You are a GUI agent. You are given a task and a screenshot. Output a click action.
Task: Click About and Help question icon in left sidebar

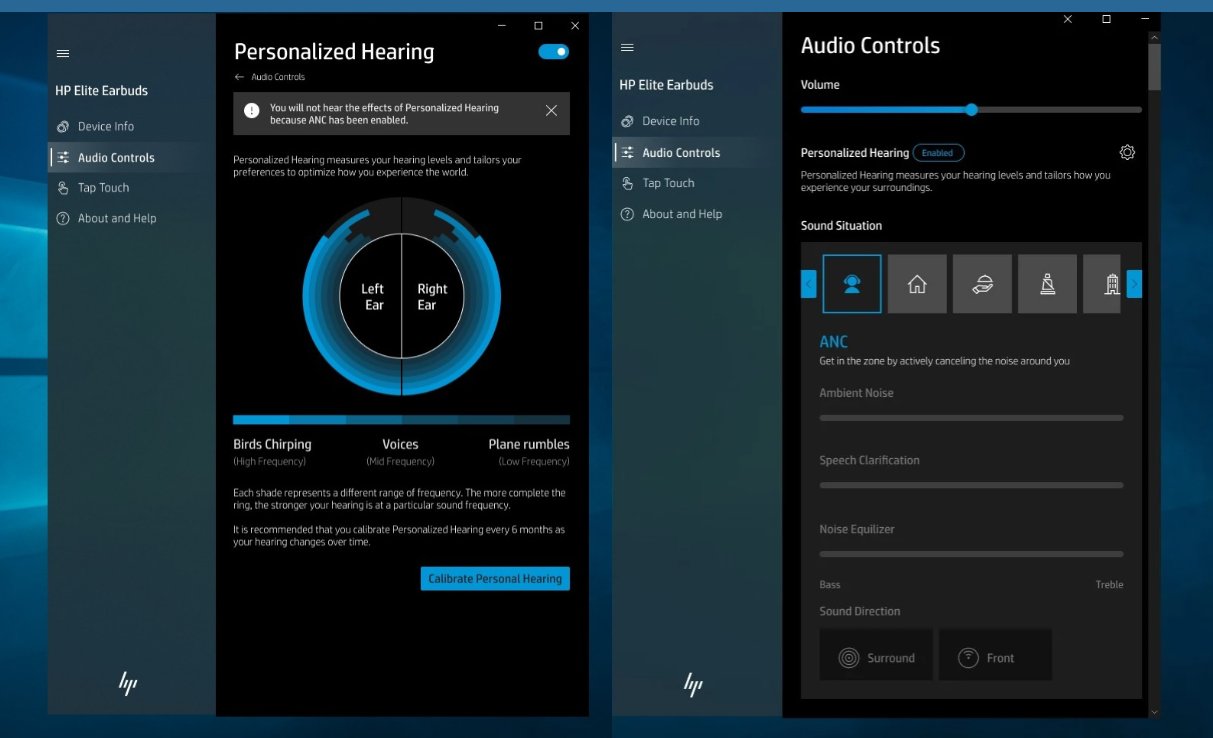click(63, 218)
